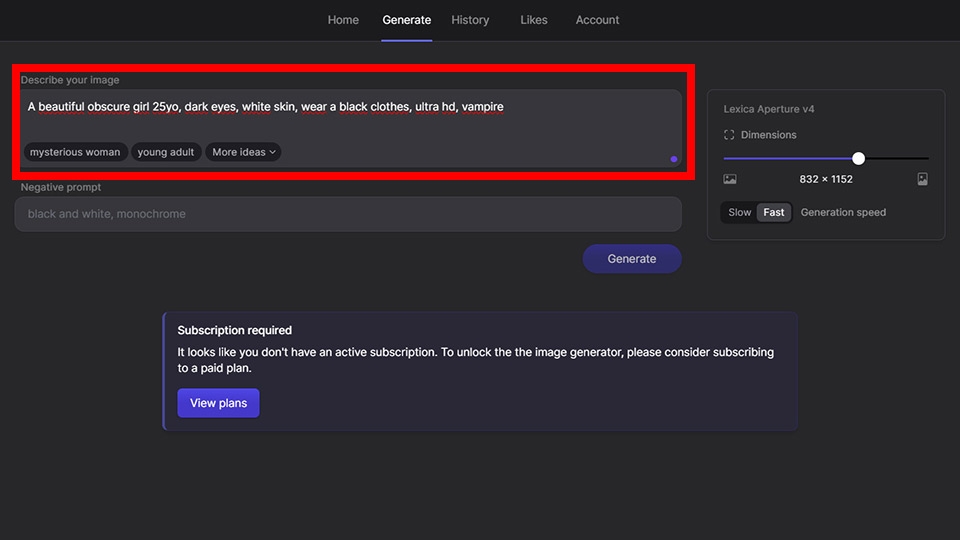Click the purple dot indicator in prompt box

(x=673, y=159)
